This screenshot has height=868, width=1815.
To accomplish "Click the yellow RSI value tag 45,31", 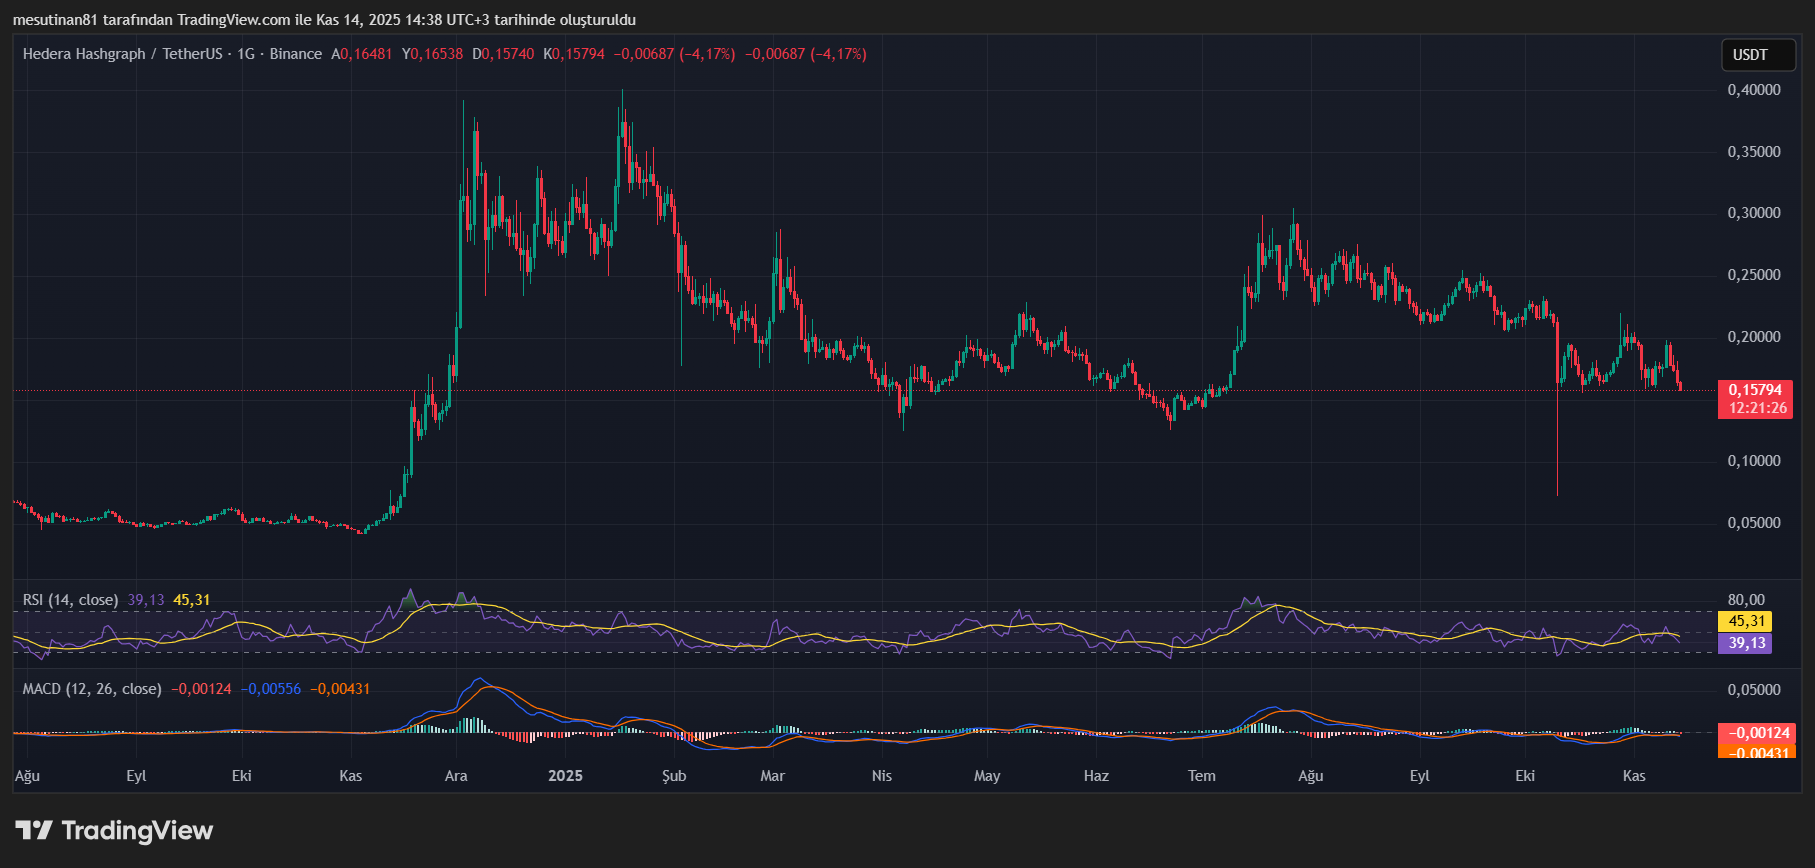I will coord(1745,621).
